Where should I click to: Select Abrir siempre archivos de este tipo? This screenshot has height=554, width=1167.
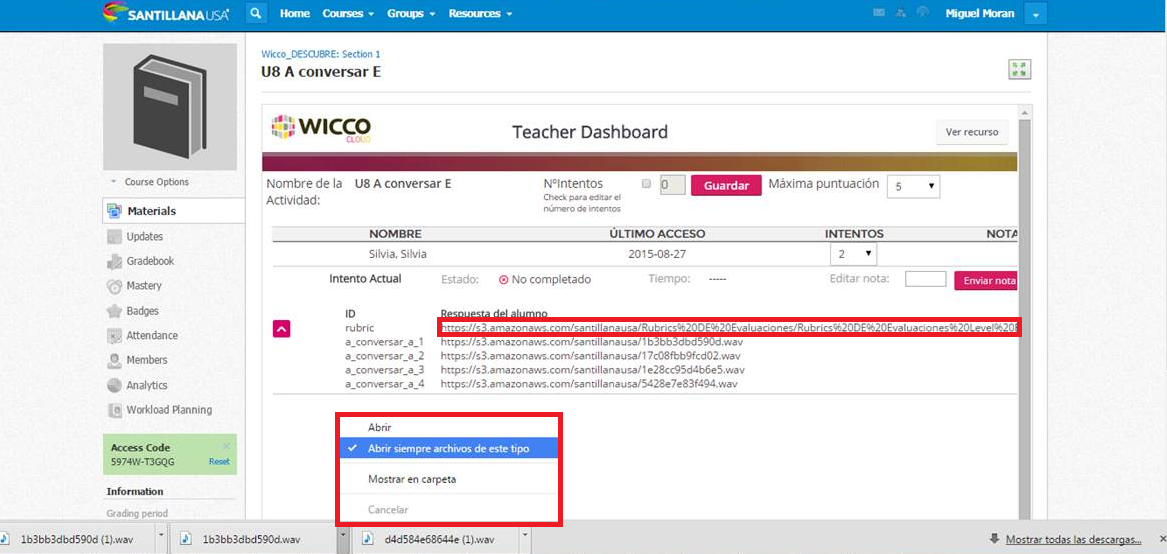(x=448, y=448)
